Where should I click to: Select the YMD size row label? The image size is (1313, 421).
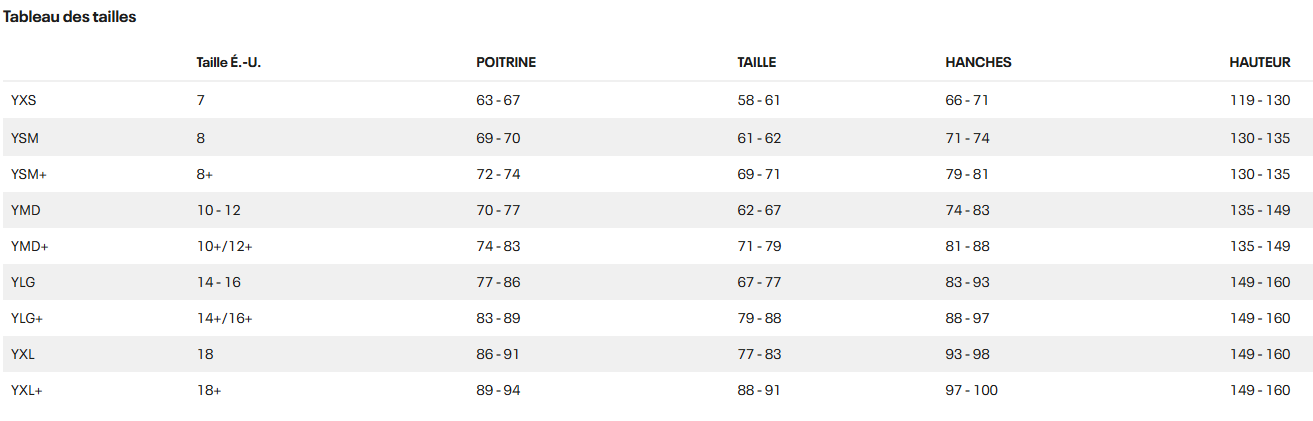(26, 210)
